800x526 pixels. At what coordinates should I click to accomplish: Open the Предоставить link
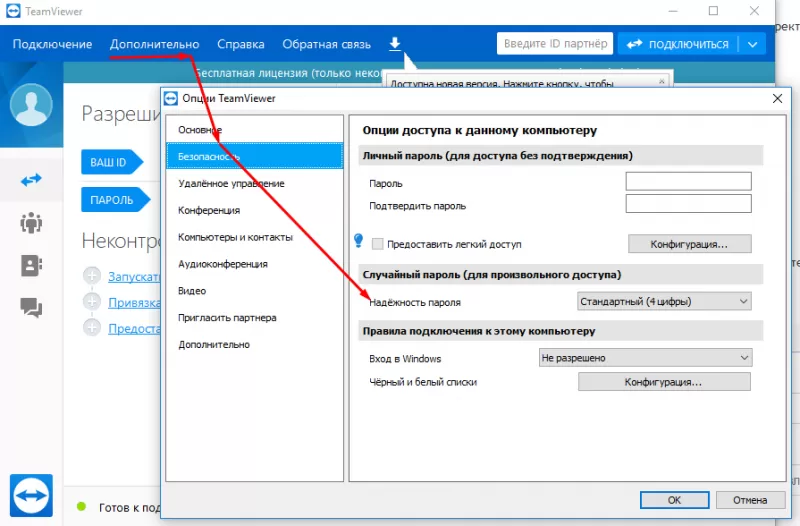click(134, 328)
